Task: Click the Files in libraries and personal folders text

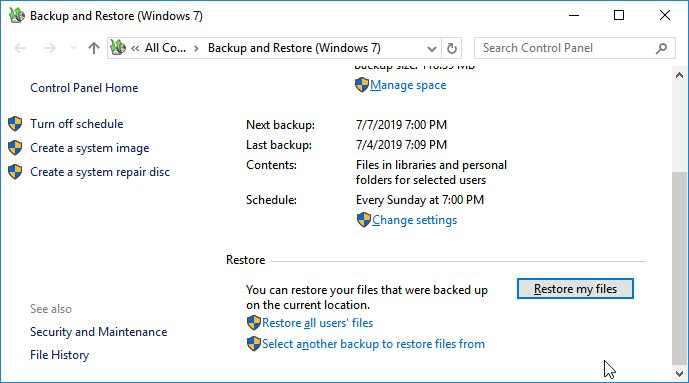Action: [431, 172]
